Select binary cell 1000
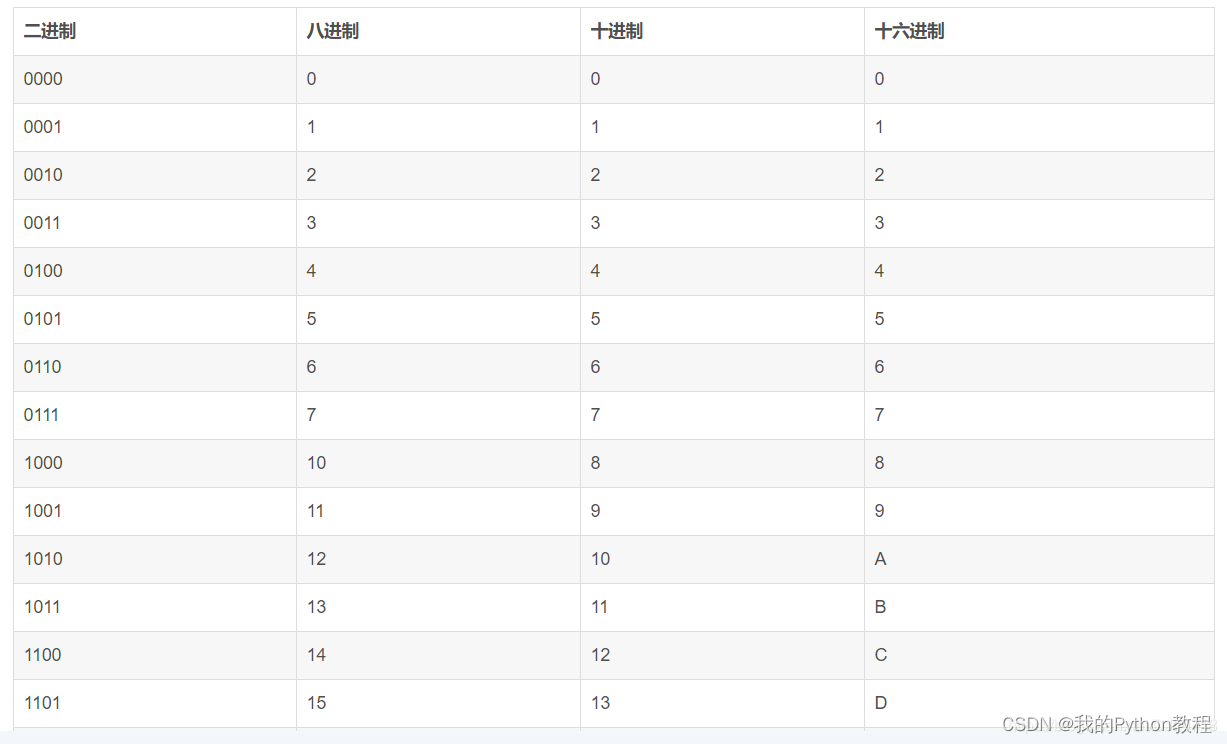The width and height of the screenshot is (1227, 744). [43, 463]
